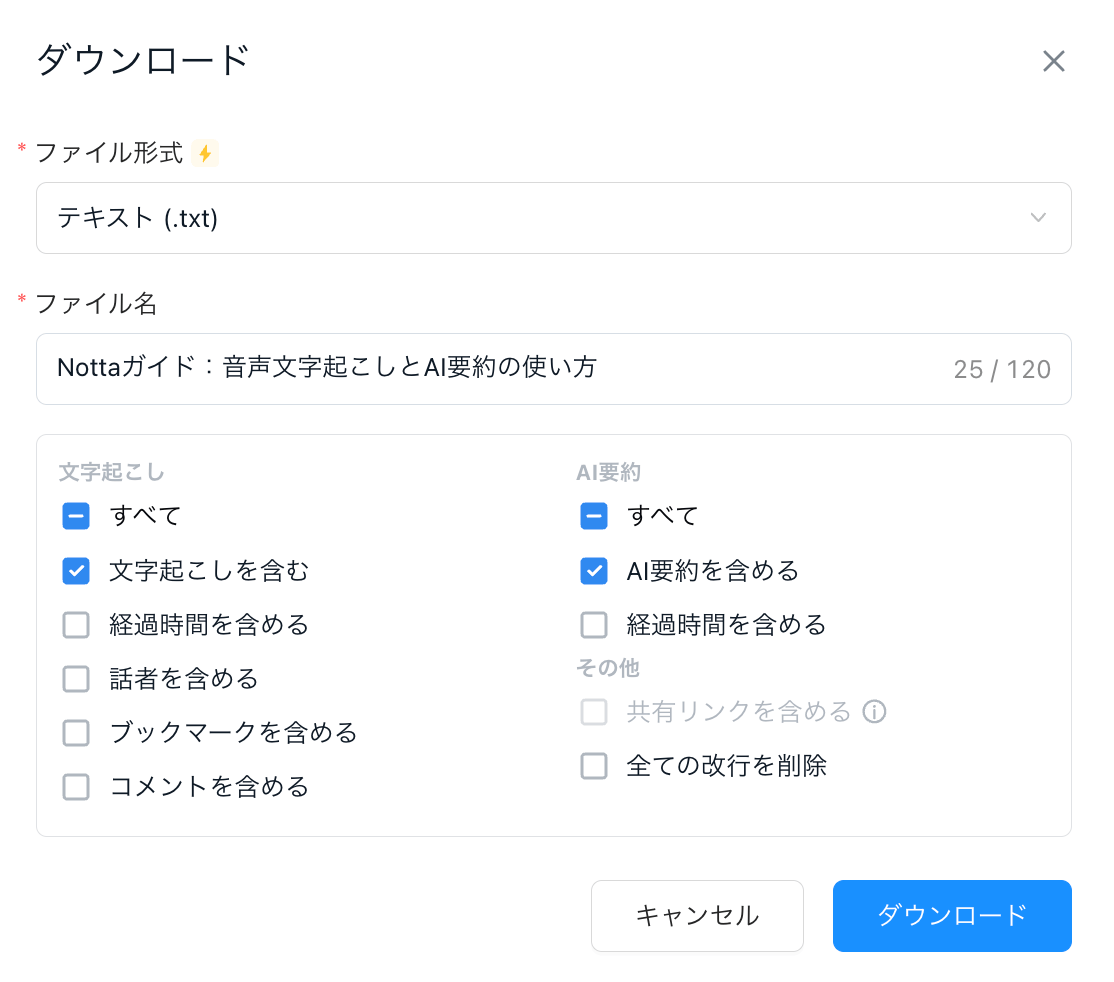The height and width of the screenshot is (982, 1114).
Task: Click the 文字起こし section heading
Action: pos(112,472)
